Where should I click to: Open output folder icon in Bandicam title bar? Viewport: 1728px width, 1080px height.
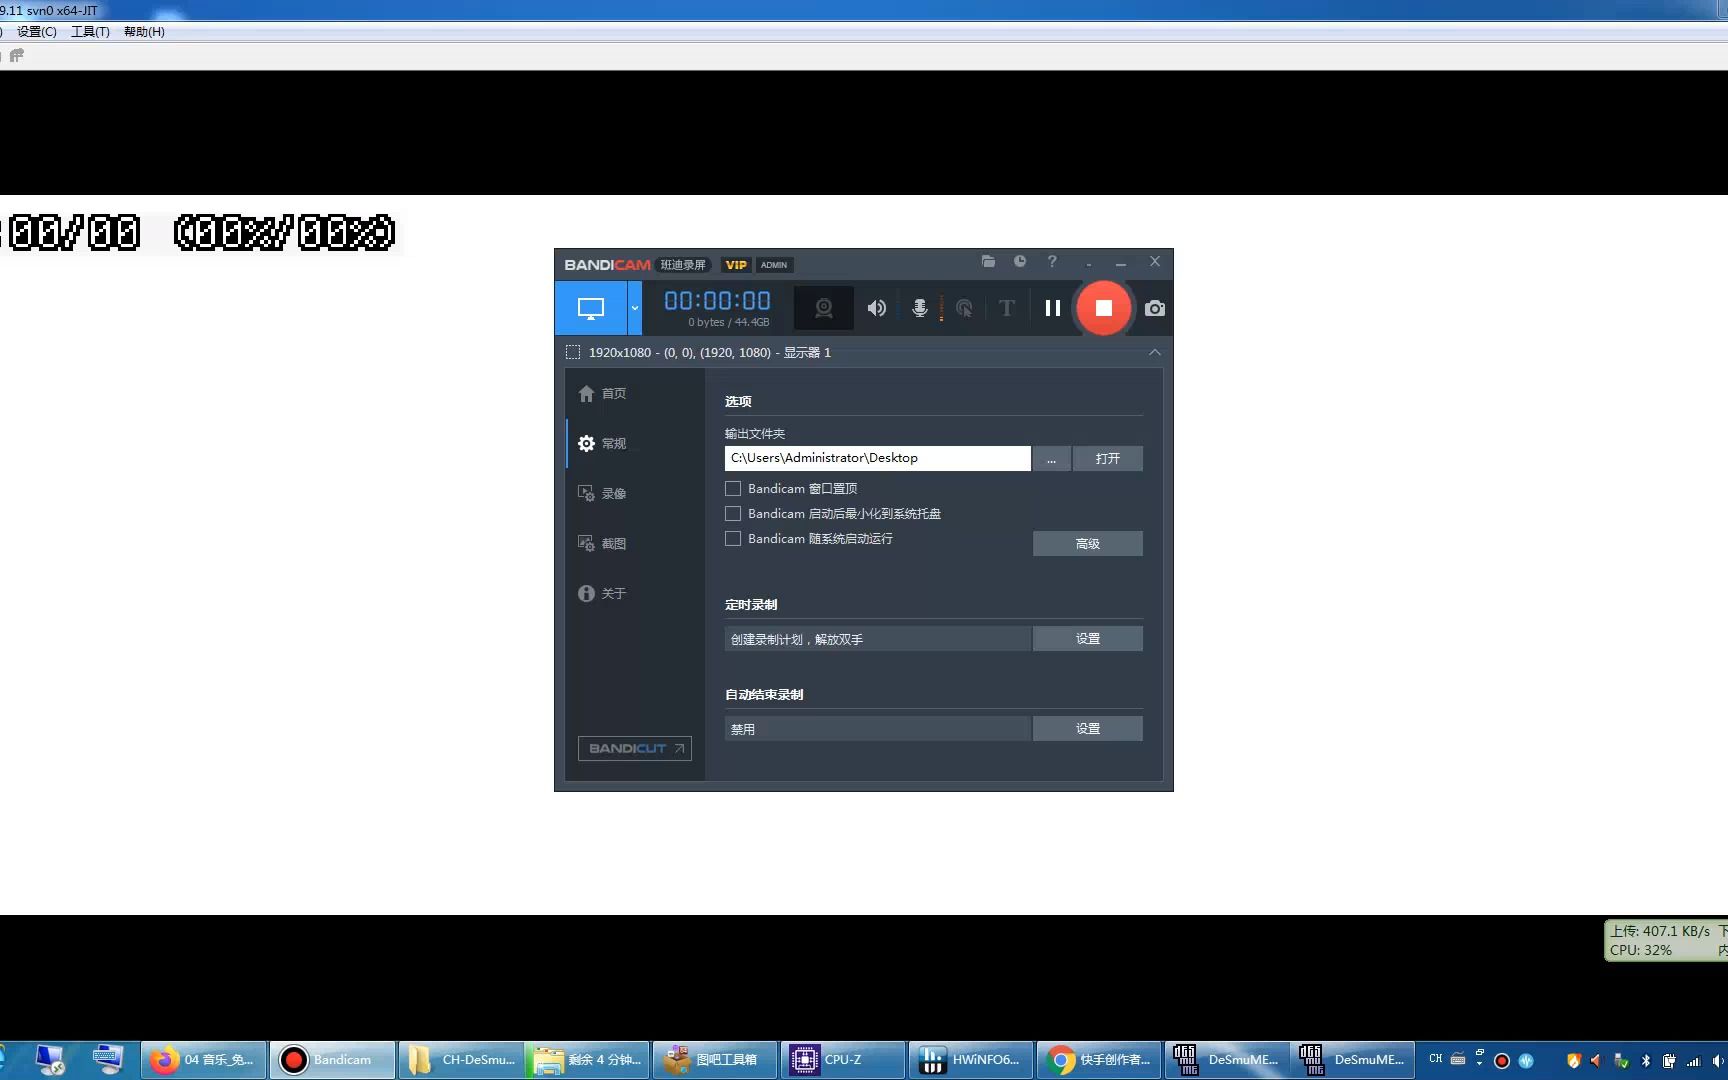[x=988, y=261]
